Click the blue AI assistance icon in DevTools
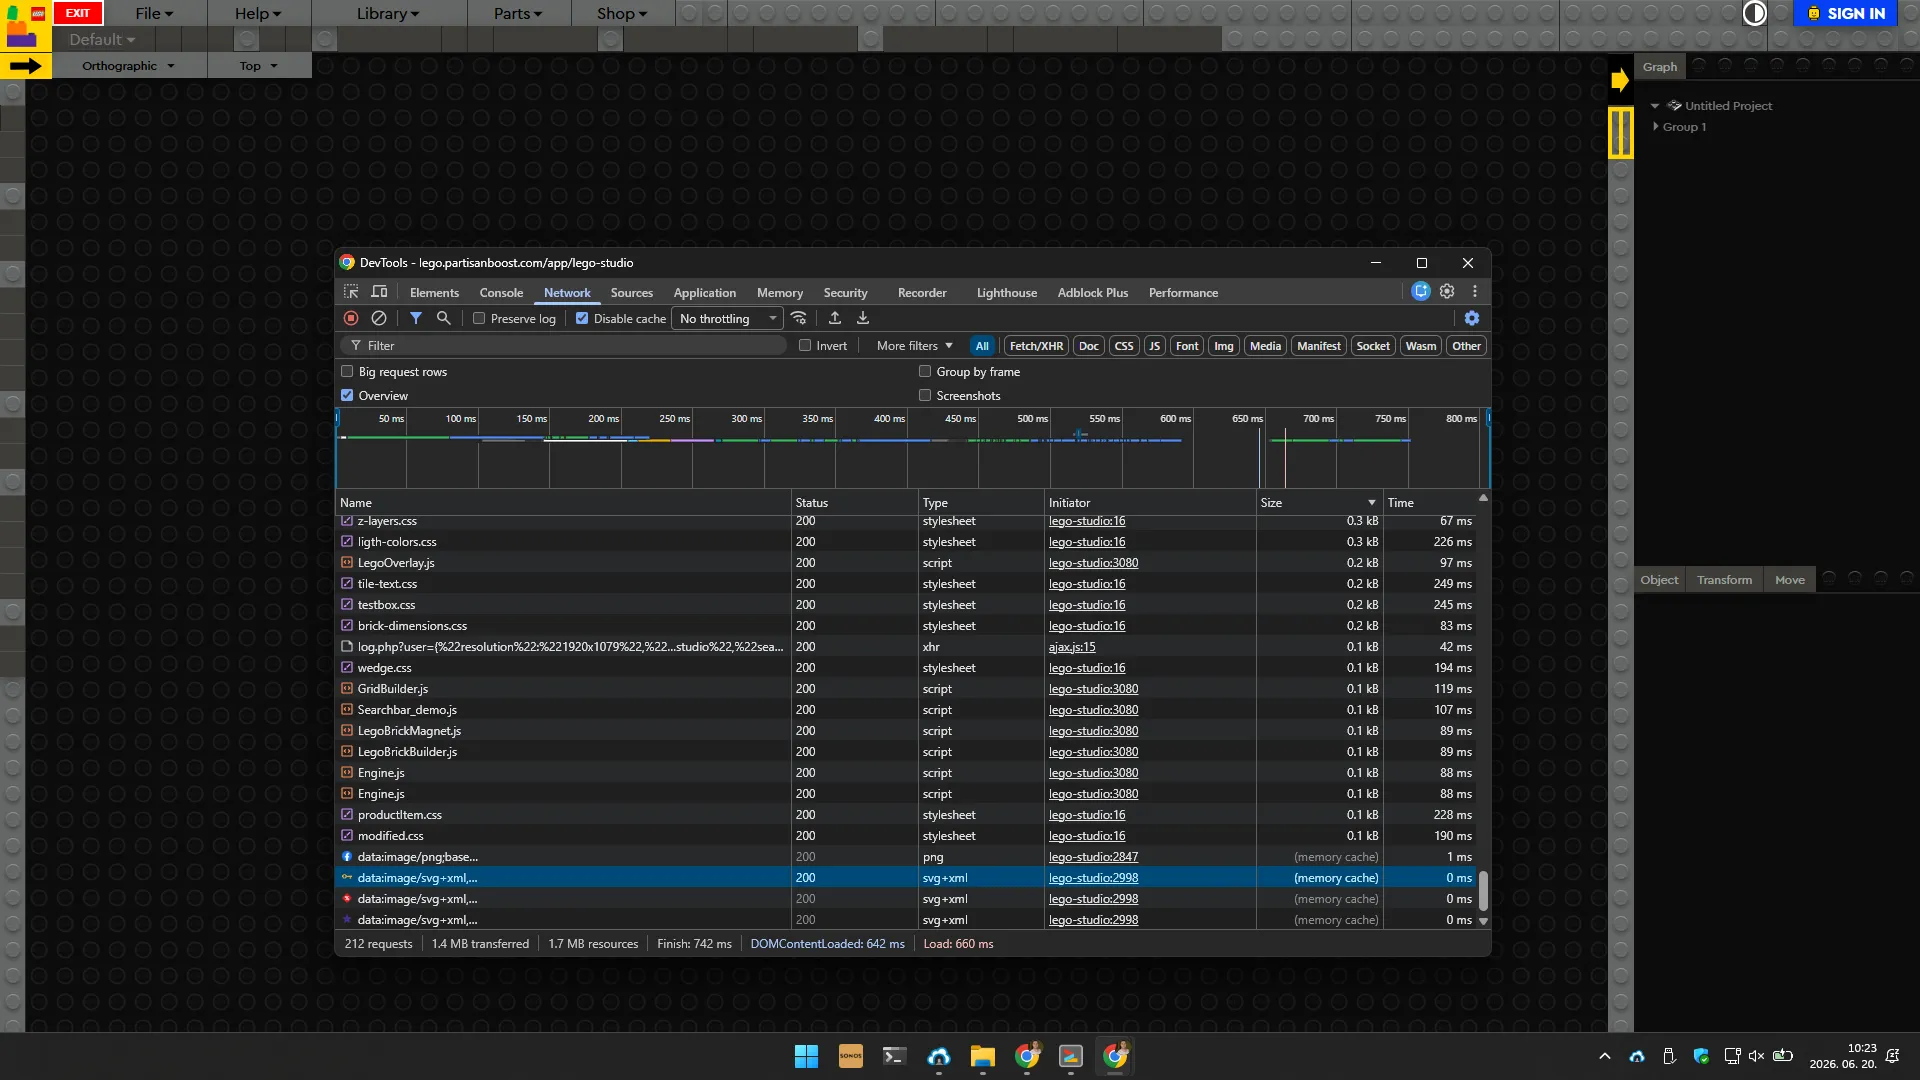 pos(1421,291)
